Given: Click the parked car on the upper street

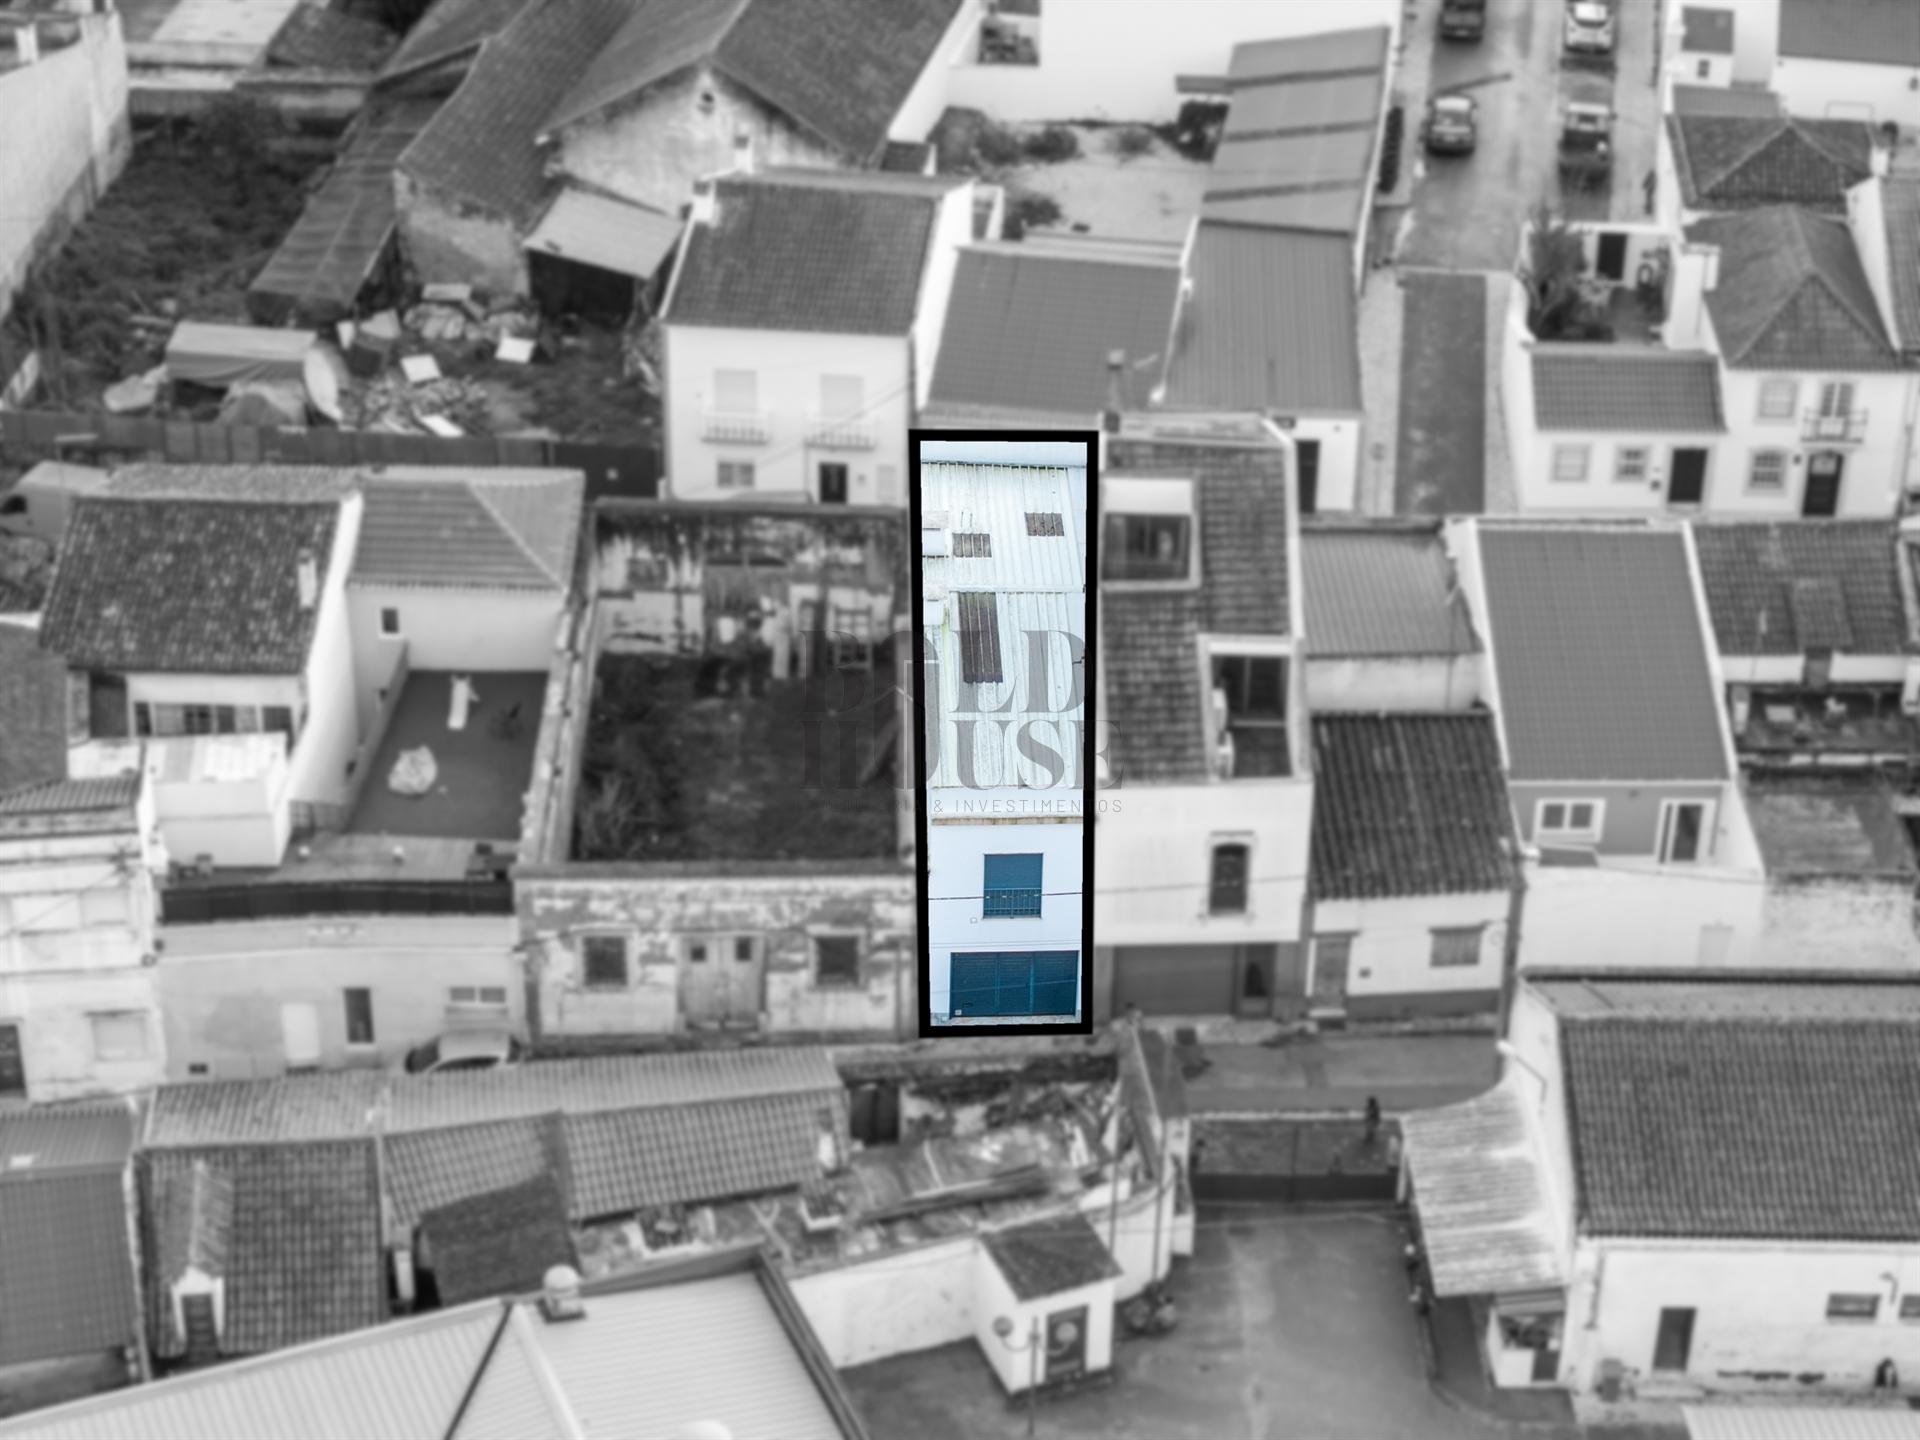Looking at the screenshot, I should [x=1450, y=124].
